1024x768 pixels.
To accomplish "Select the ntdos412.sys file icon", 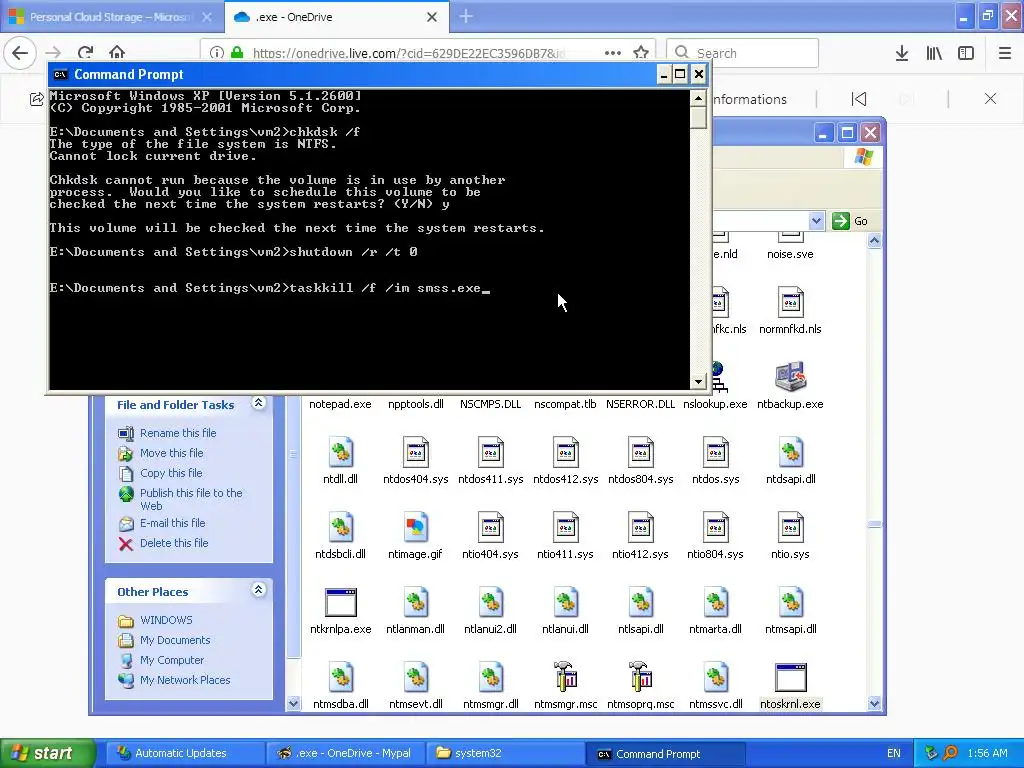I will coord(566,453).
